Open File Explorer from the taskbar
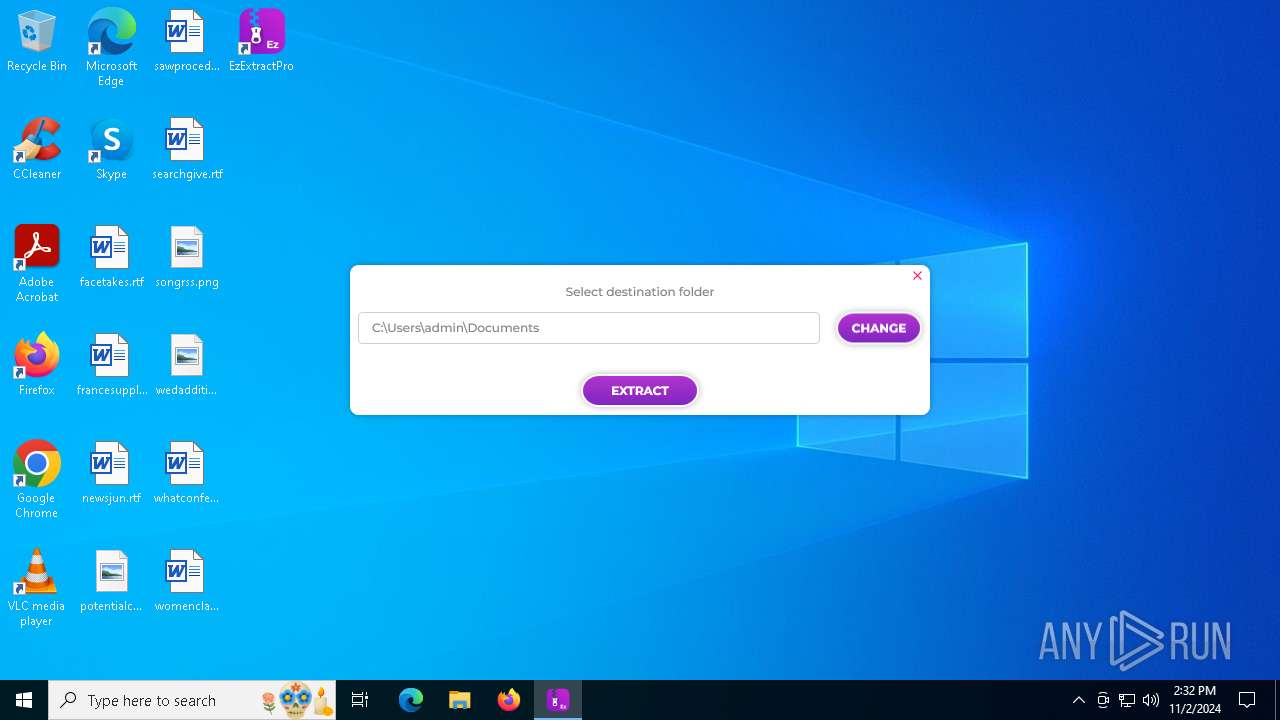This screenshot has width=1280, height=720. (459, 700)
